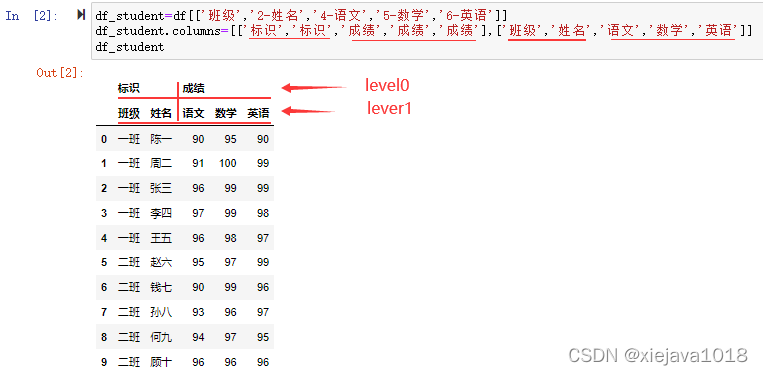Click 语文 score 91 in 周二's row
Viewport: 763px width, 375px height.
tap(198, 163)
